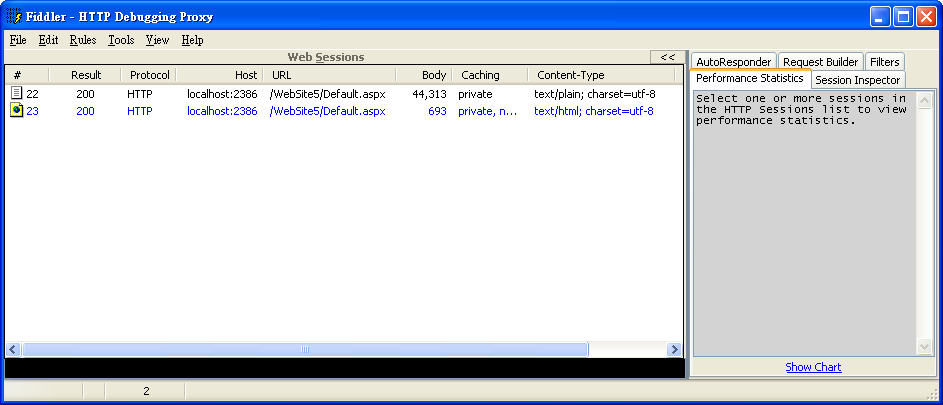Select the body size 693 cell

pyautogui.click(x=437, y=111)
